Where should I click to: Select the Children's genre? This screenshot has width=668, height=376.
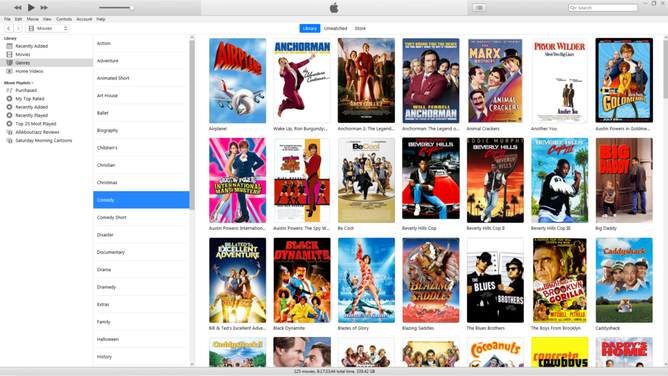141,148
